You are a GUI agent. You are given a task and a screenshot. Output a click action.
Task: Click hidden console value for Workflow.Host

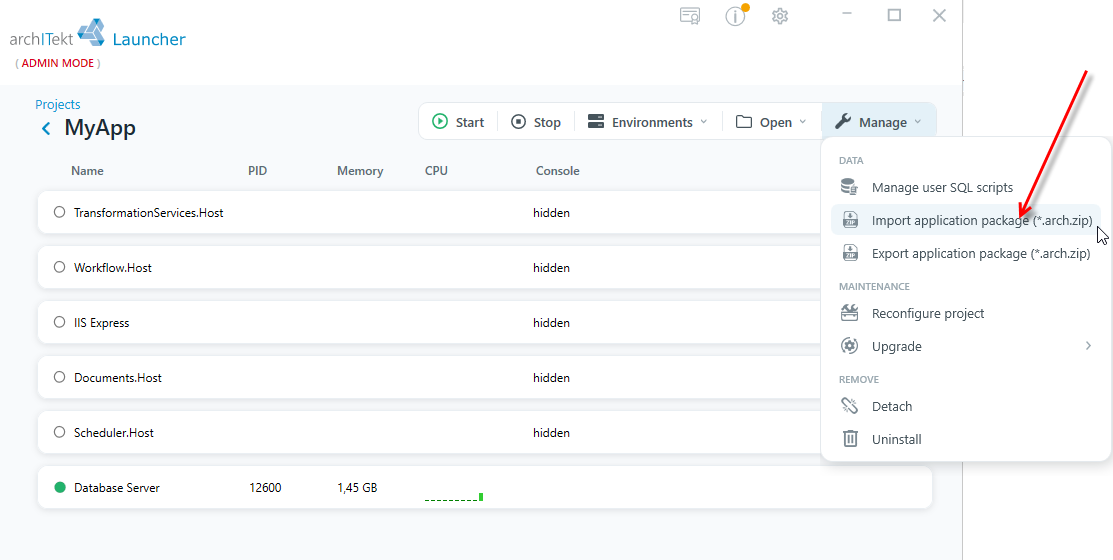(552, 268)
